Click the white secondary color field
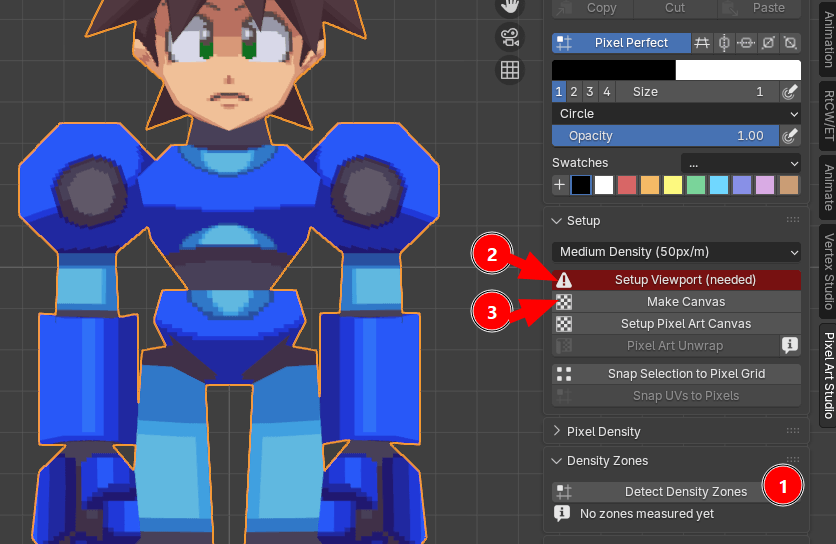Image resolution: width=836 pixels, height=544 pixels. tap(738, 70)
